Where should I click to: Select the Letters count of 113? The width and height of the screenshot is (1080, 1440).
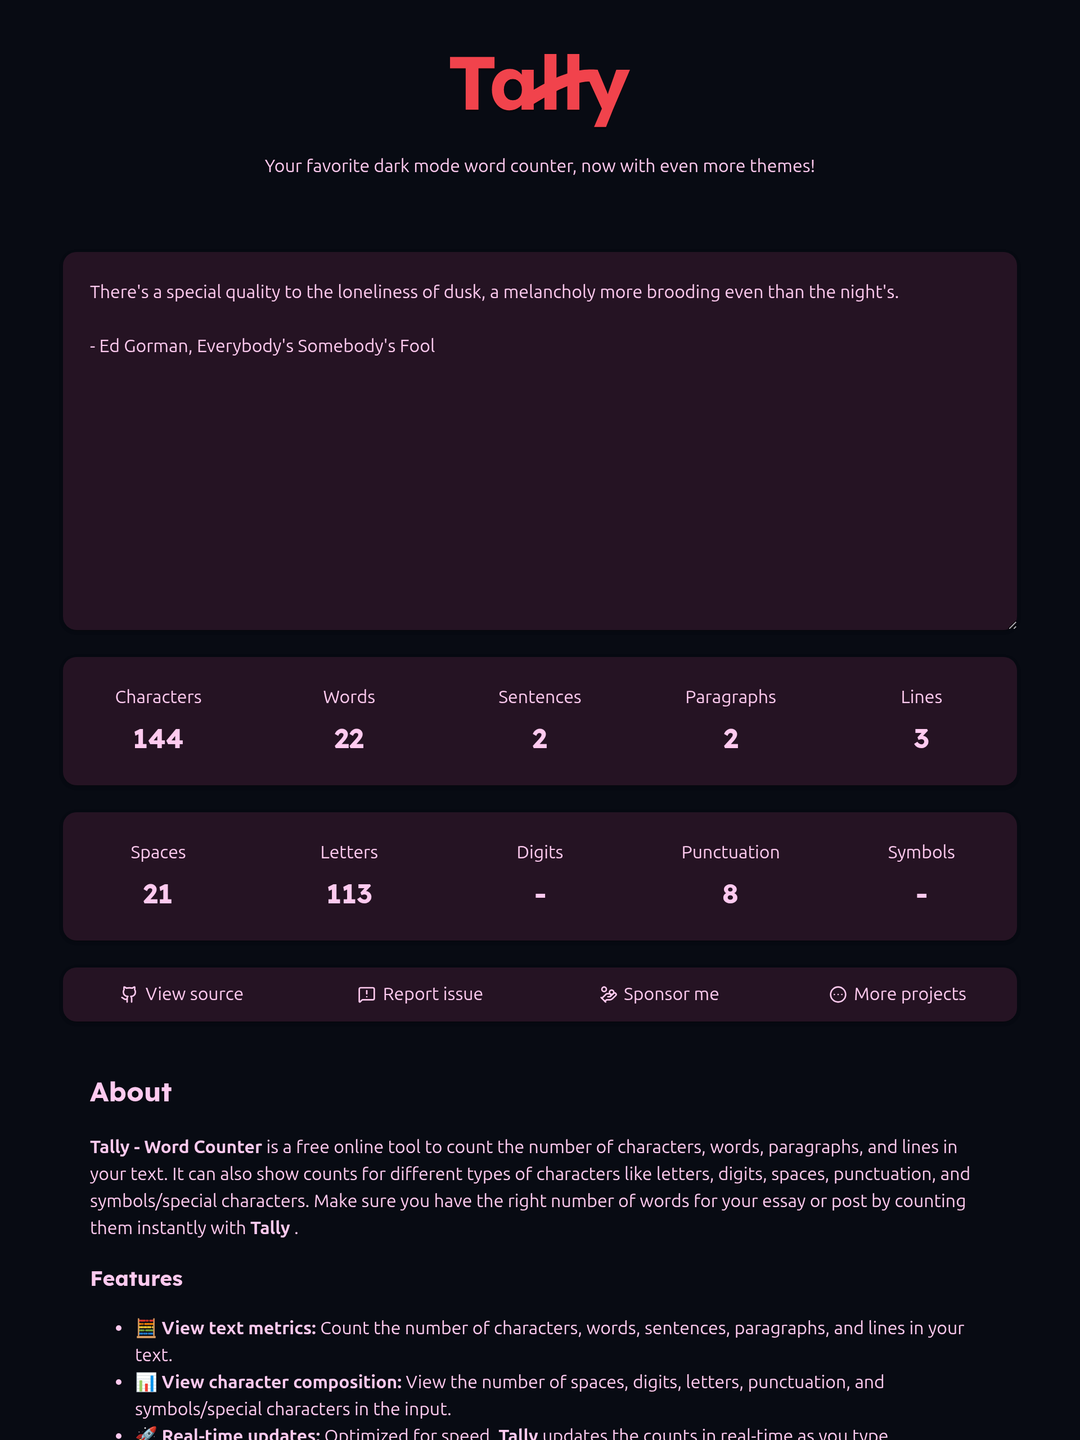[x=349, y=894]
